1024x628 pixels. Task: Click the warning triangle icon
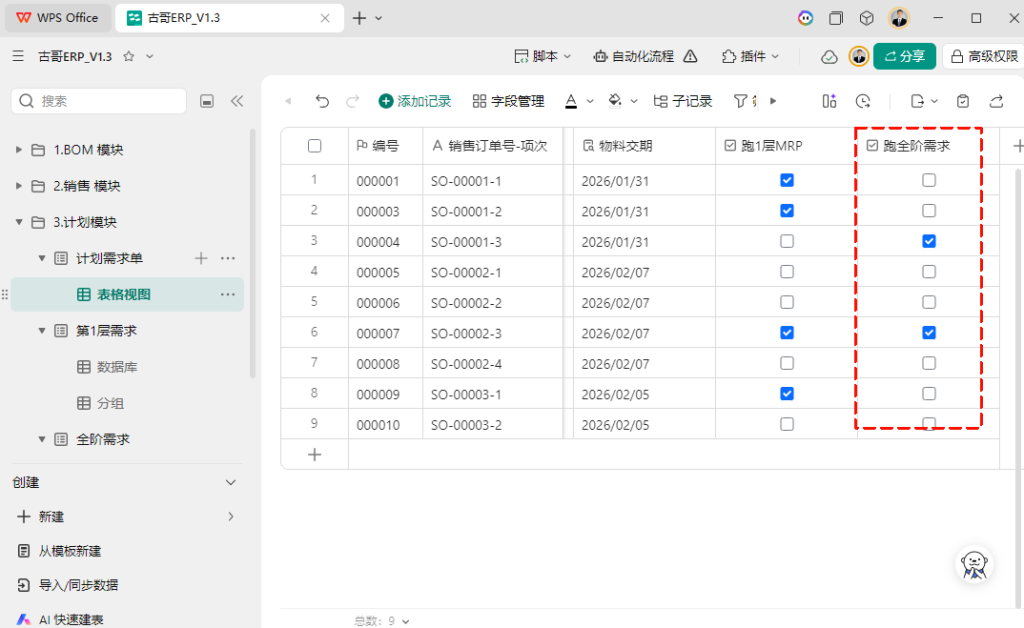pyautogui.click(x=690, y=56)
